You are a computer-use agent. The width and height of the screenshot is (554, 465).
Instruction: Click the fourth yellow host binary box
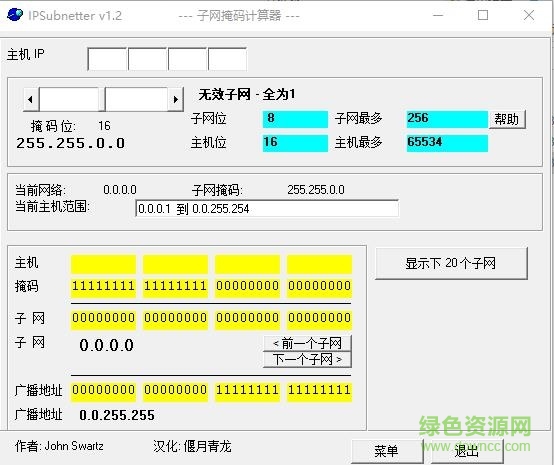point(319,264)
